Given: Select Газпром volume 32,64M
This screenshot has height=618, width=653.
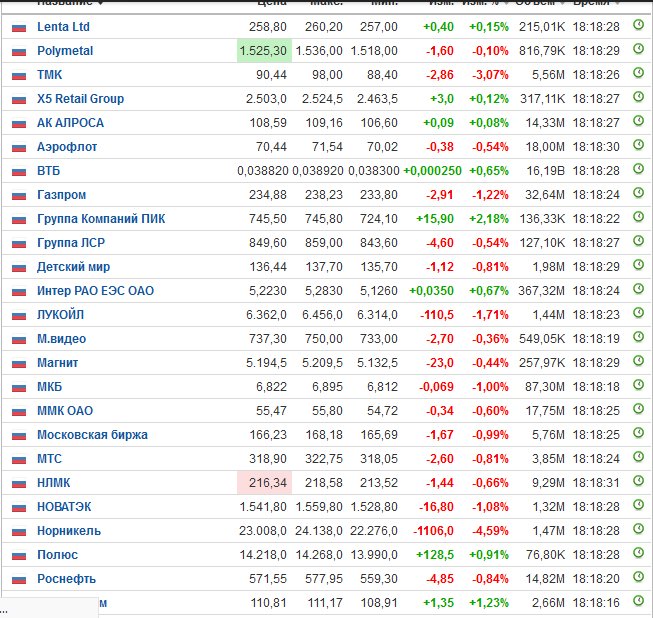Looking at the screenshot, I should tap(545, 195).
